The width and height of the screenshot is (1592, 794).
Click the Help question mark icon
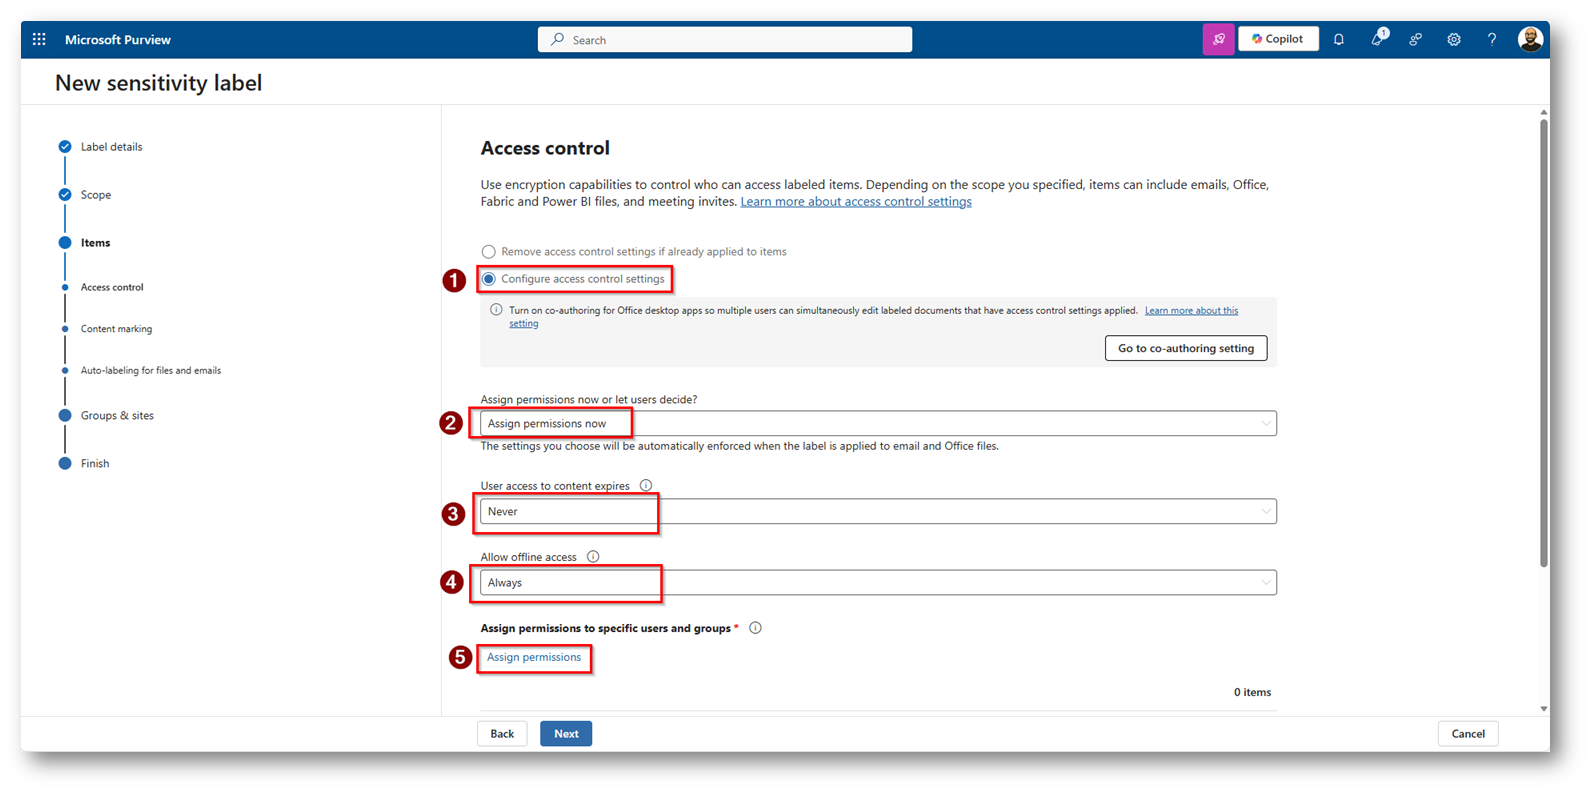point(1492,40)
